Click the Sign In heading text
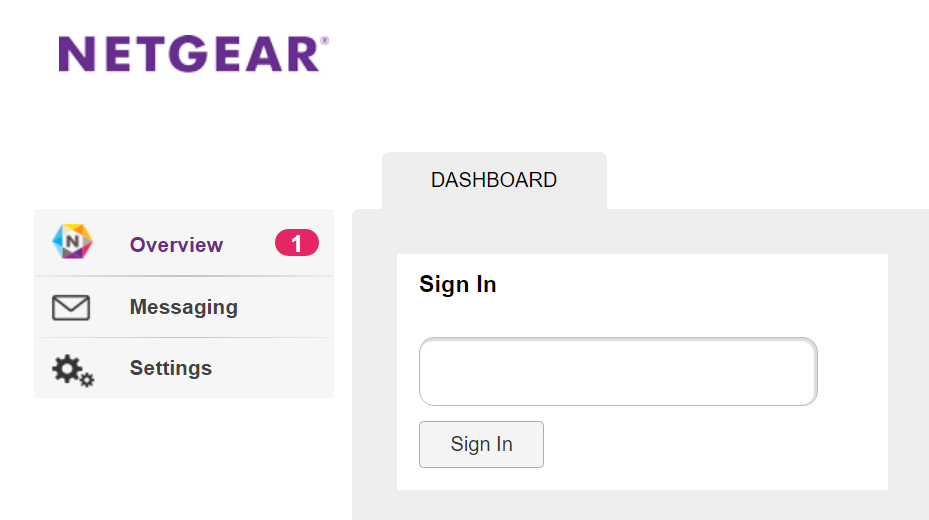Viewport: 929px width, 520px height. coord(458,284)
